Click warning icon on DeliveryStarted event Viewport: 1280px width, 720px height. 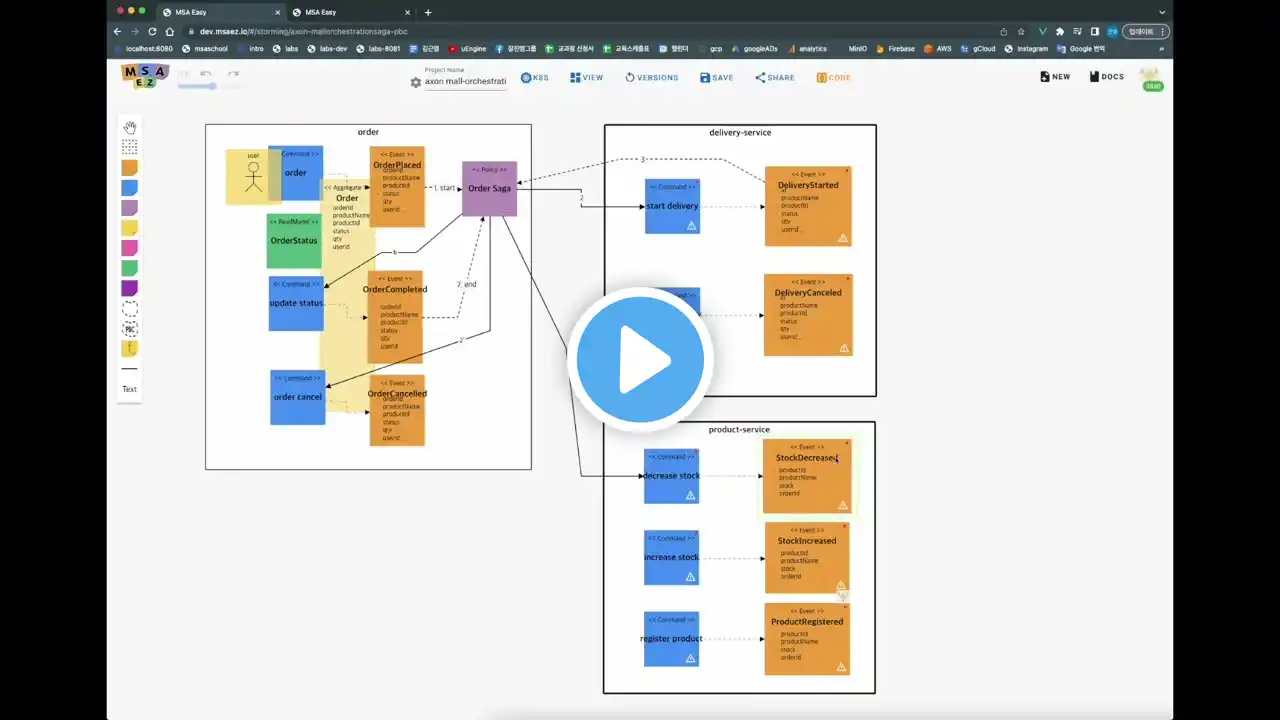pos(843,238)
